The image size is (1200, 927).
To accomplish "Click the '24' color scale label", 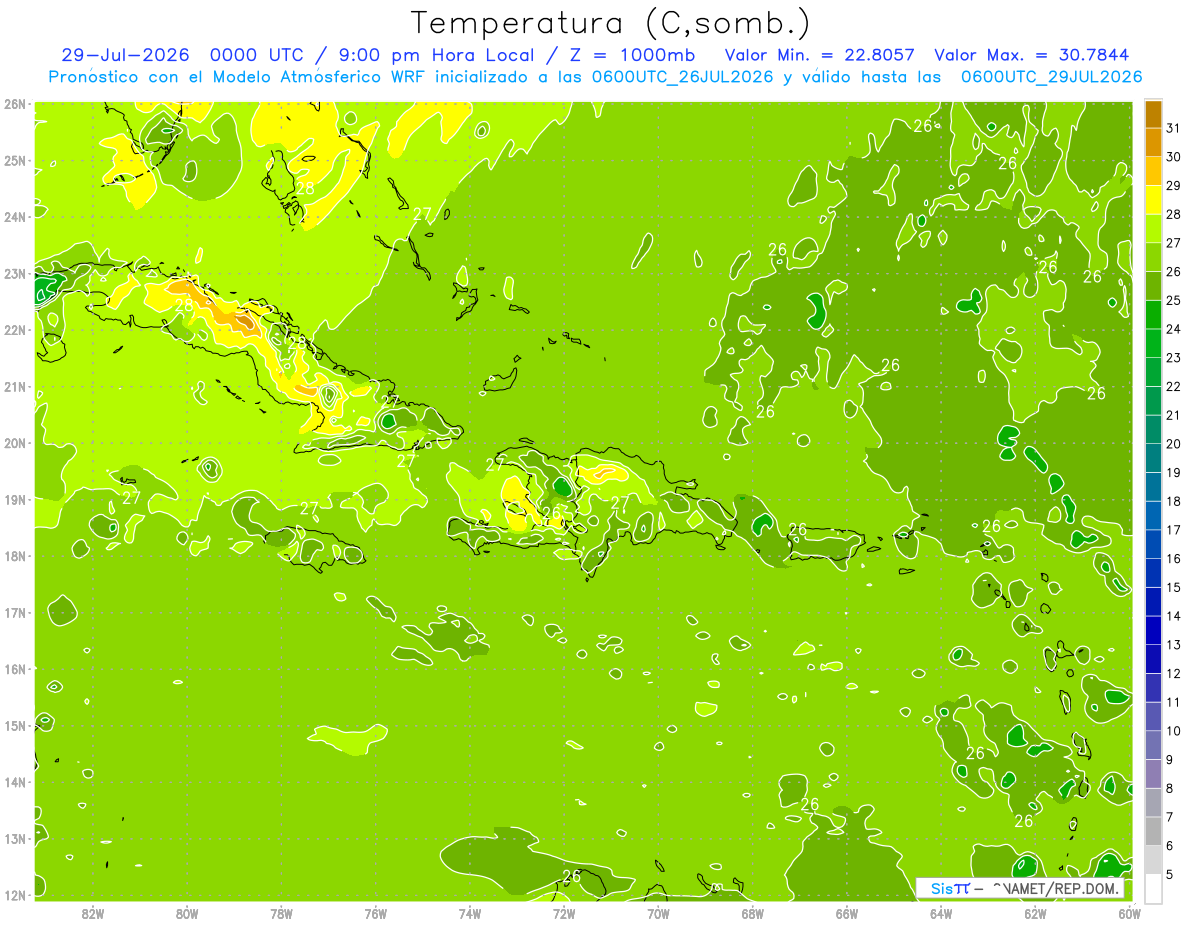I will coord(1174,329).
